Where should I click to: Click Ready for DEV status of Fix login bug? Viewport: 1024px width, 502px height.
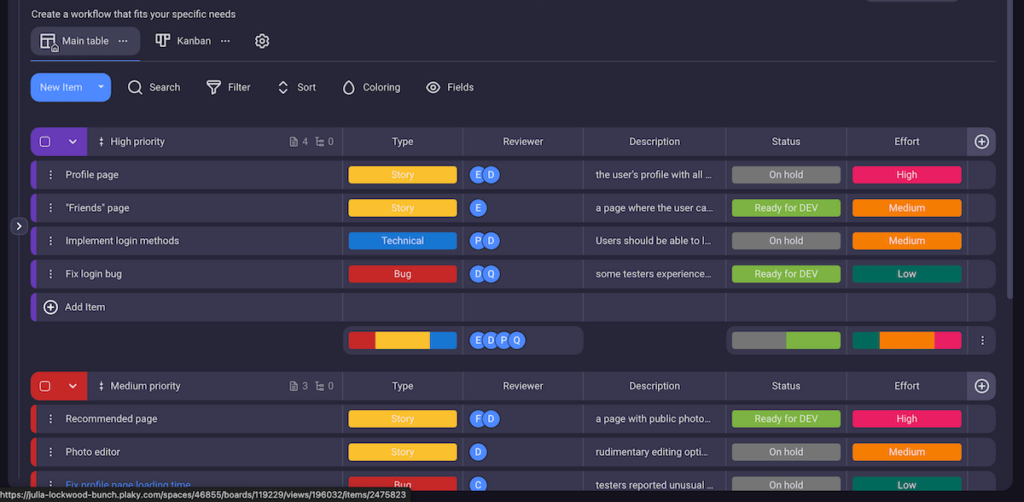click(786, 274)
